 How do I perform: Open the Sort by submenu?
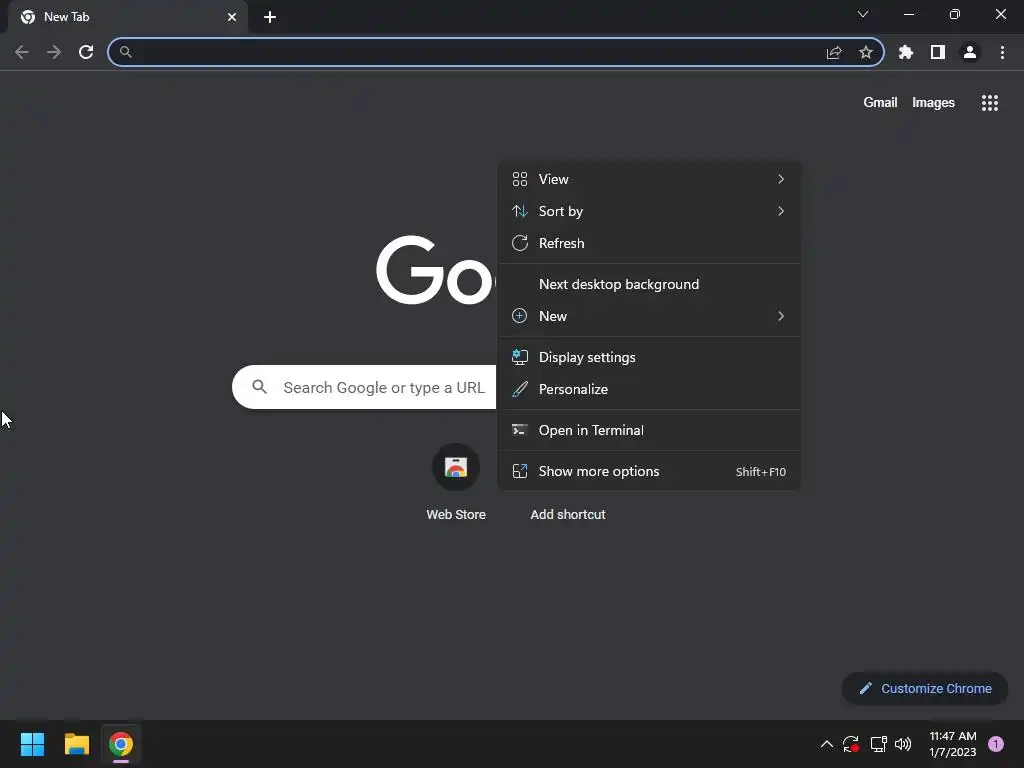[x=649, y=211]
